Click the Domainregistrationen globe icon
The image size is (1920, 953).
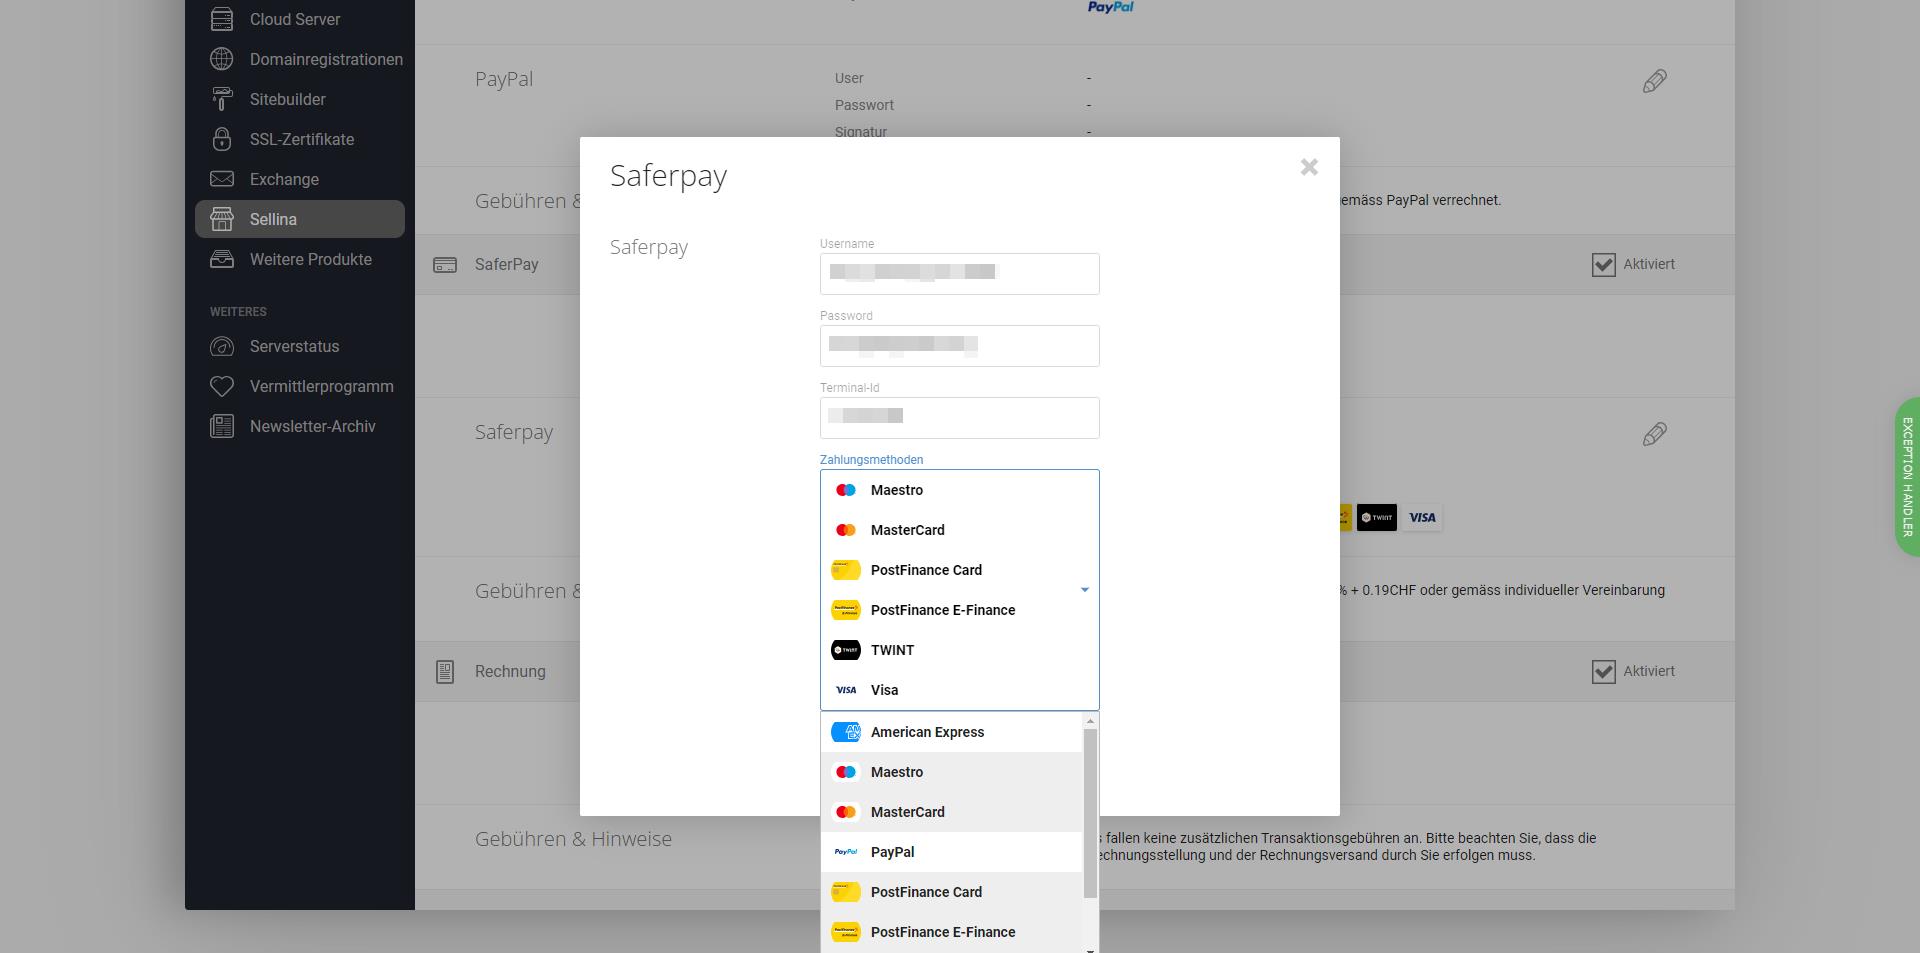222,59
